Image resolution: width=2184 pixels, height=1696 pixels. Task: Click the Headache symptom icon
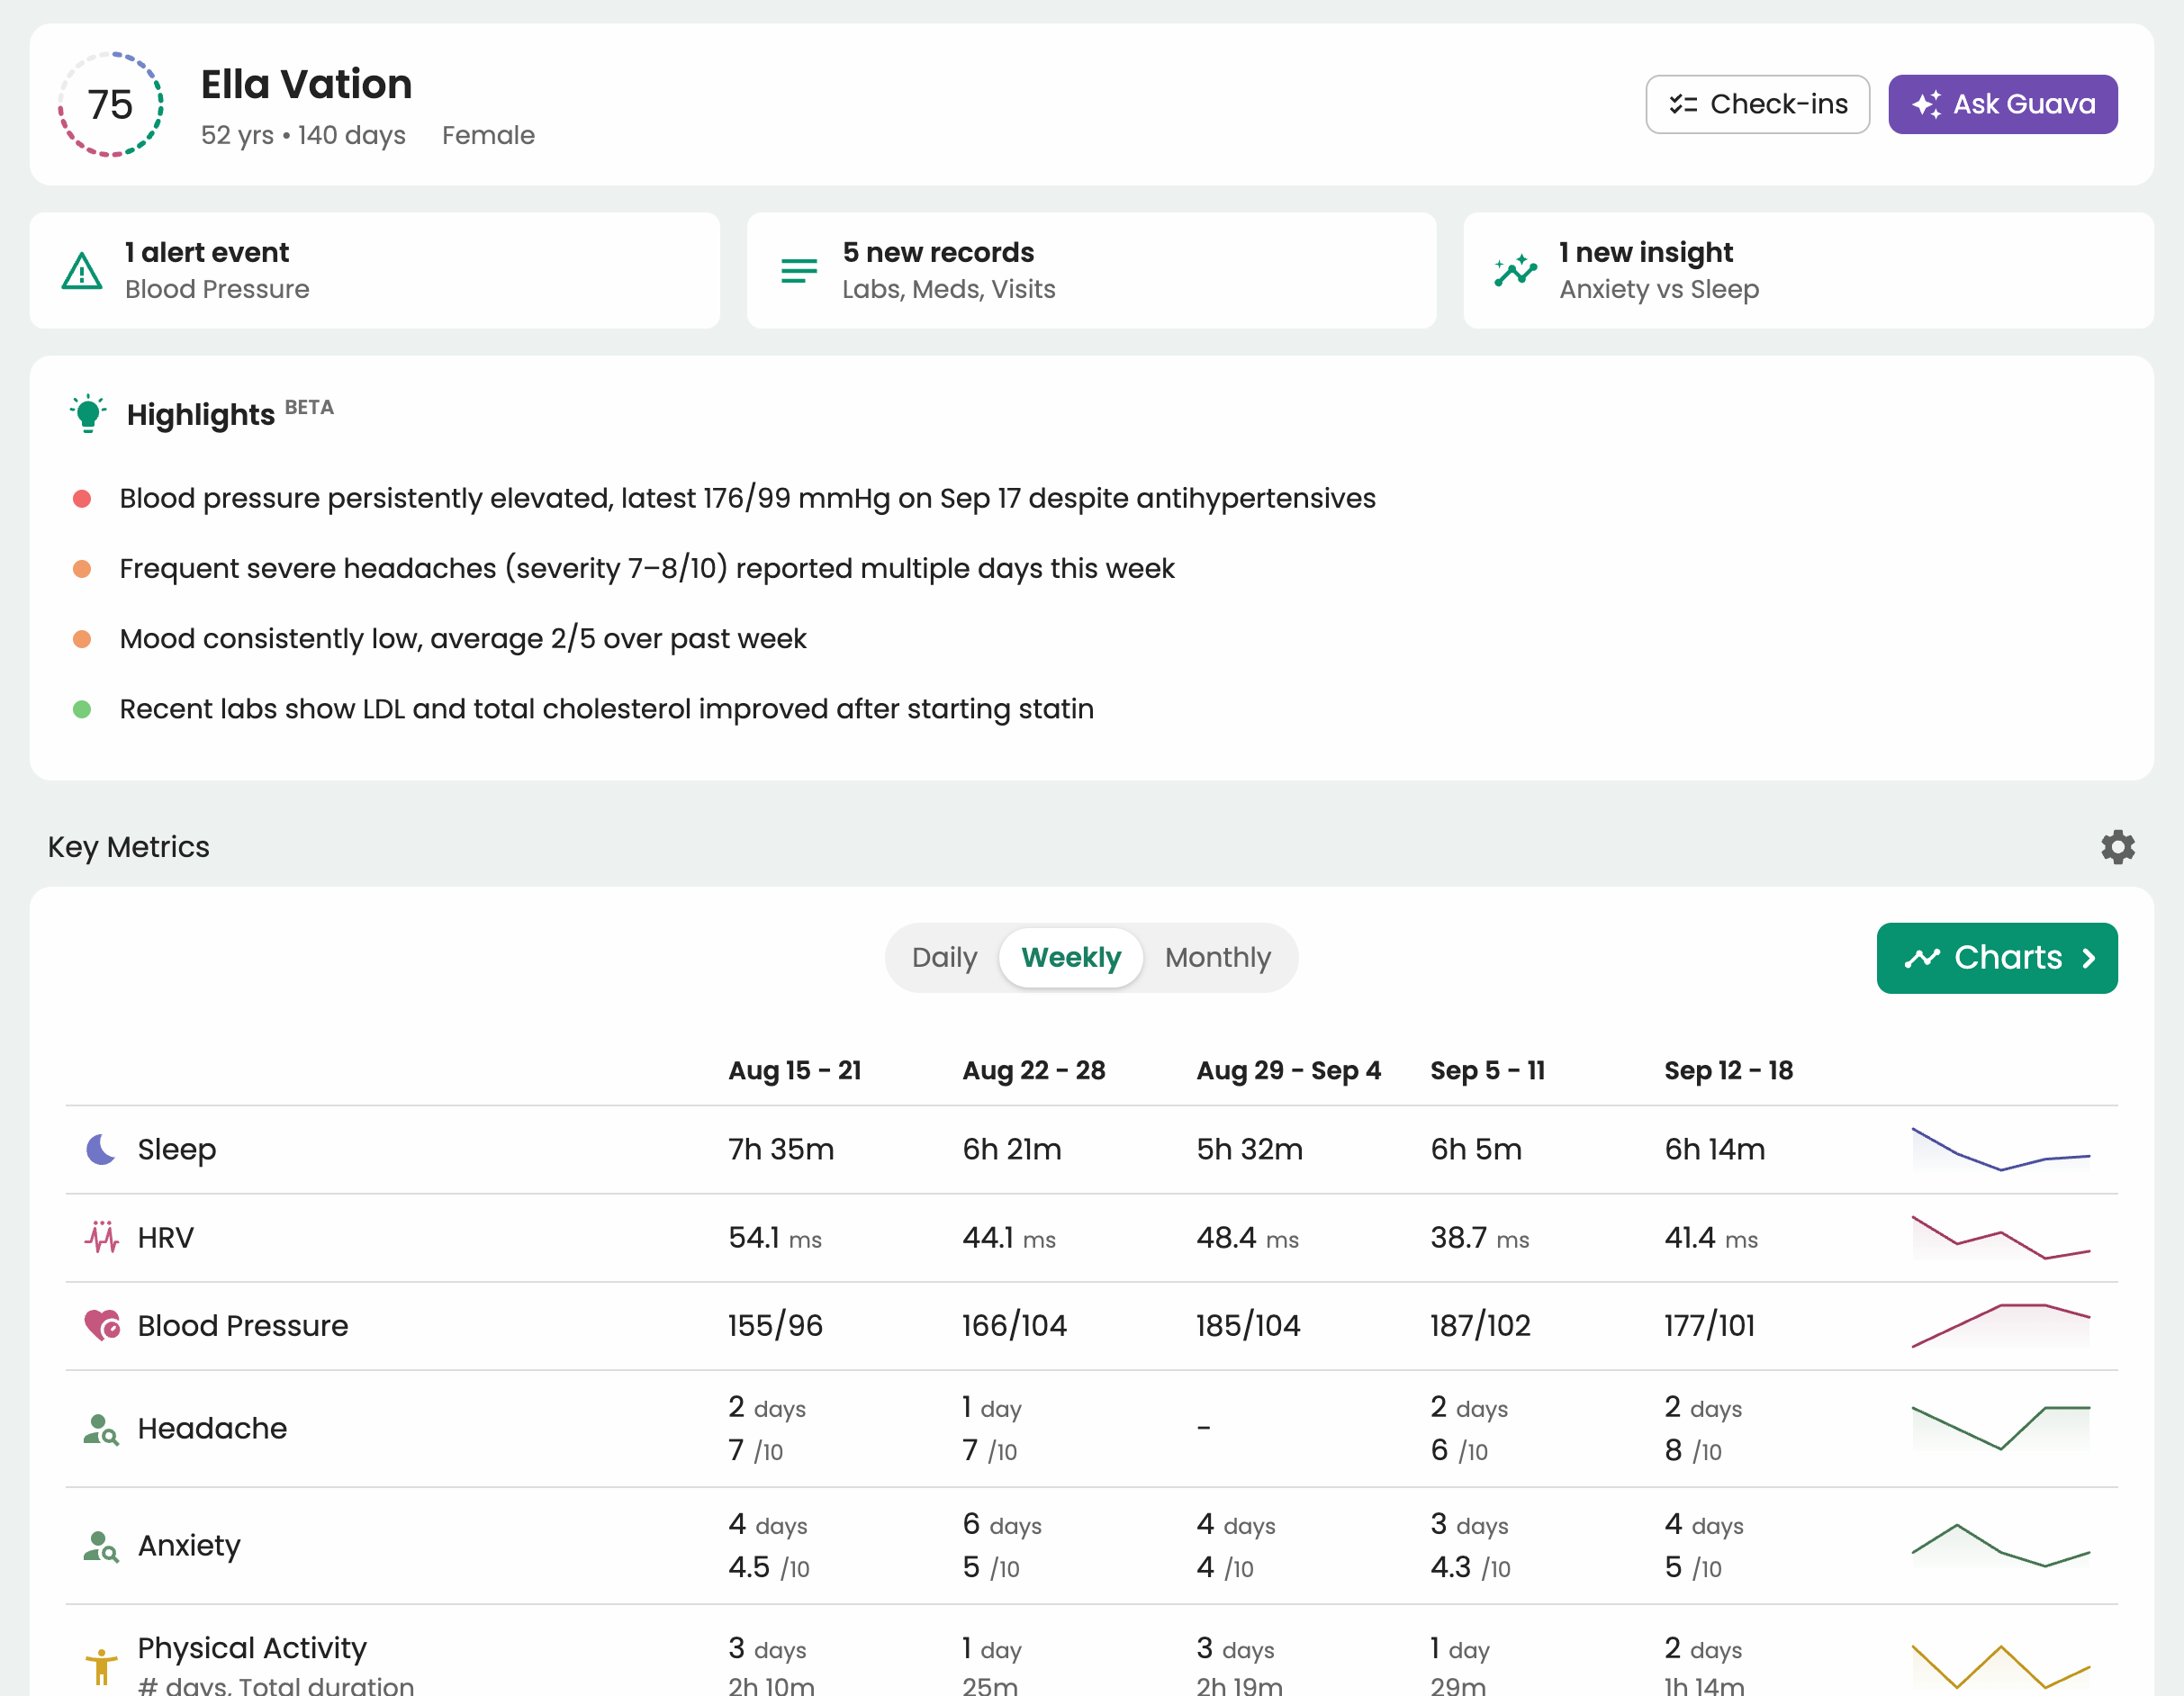[x=101, y=1429]
